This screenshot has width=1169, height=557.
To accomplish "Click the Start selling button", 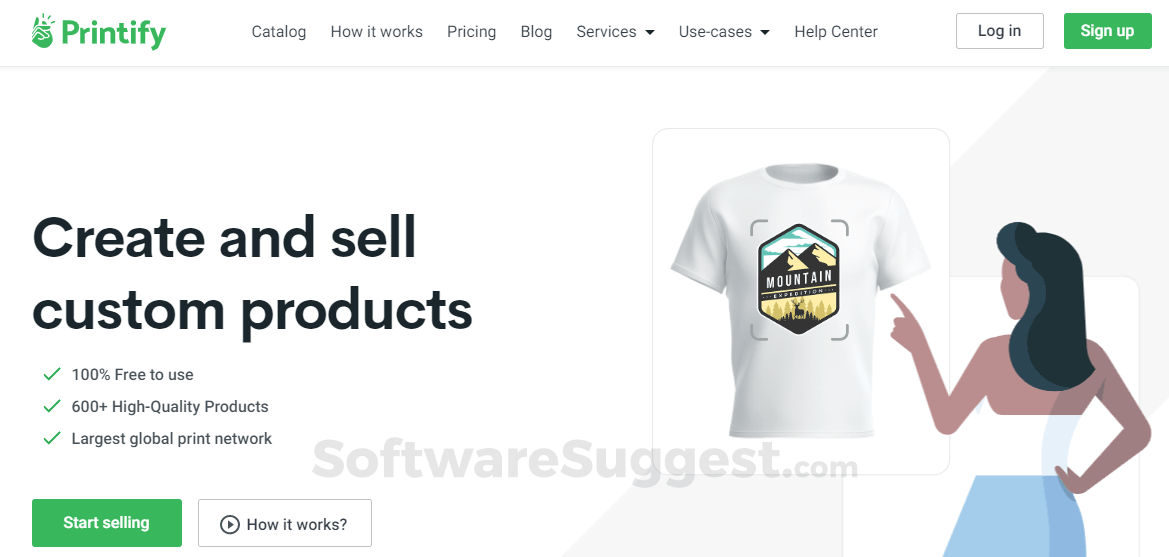I will point(107,523).
